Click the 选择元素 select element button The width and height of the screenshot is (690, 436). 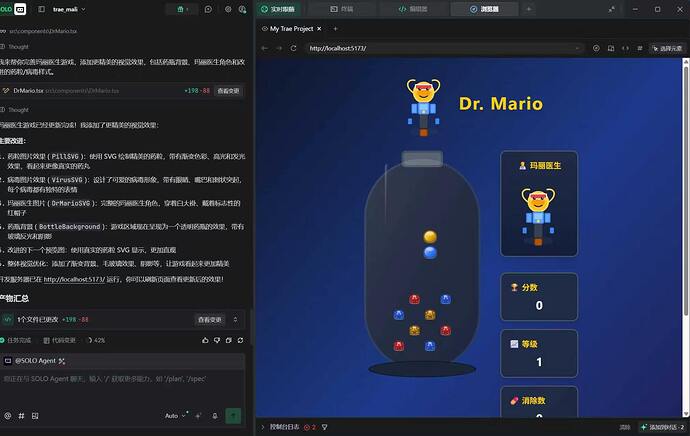point(667,48)
